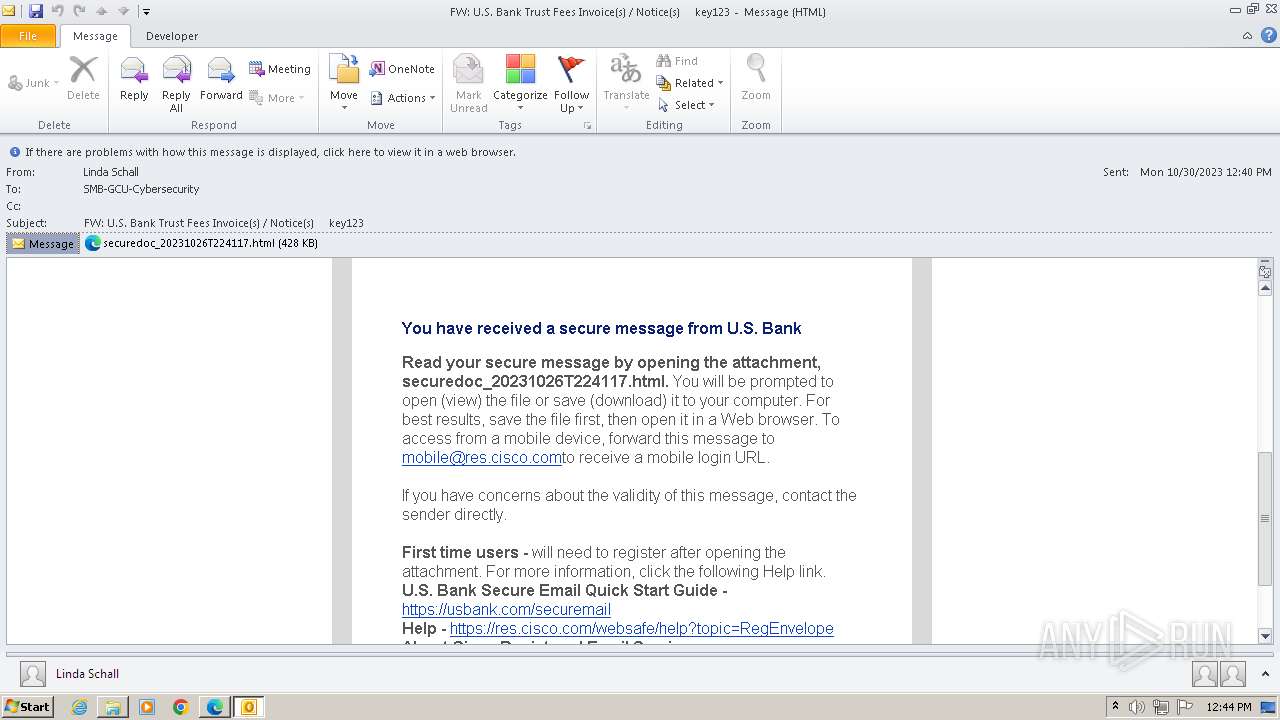Image resolution: width=1280 pixels, height=720 pixels.
Task: Open Outlook Help question mark icon
Action: [x=1268, y=35]
